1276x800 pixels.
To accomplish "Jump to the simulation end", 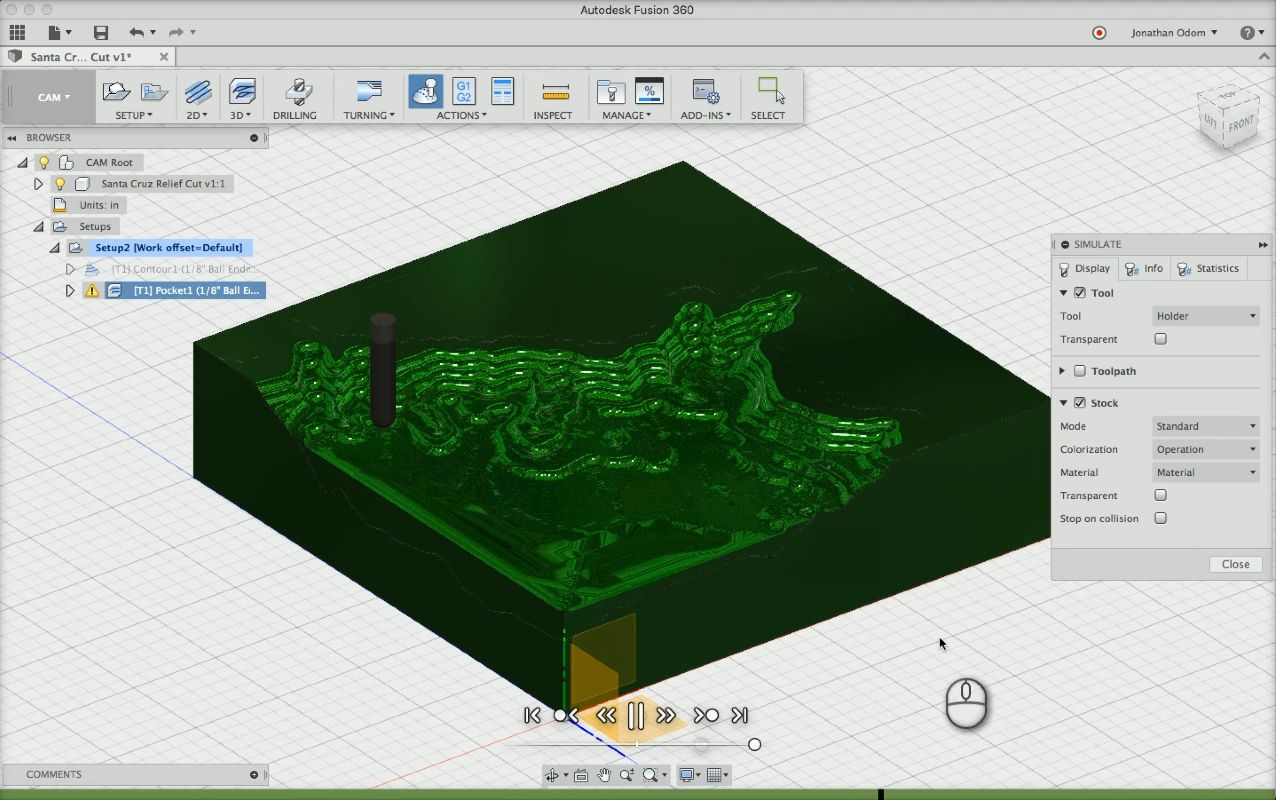I will point(739,715).
